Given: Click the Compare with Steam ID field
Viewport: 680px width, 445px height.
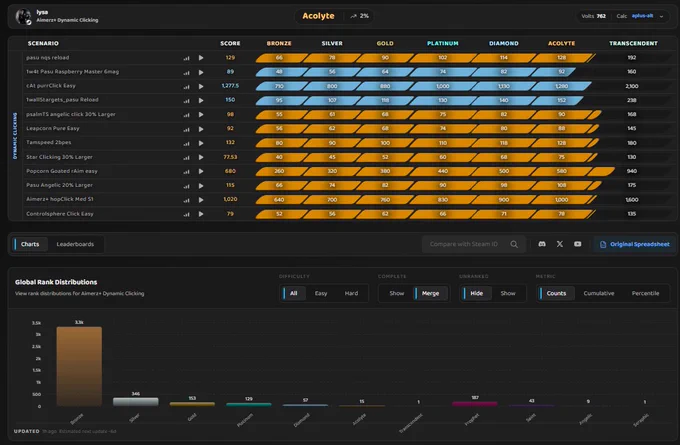Looking at the screenshot, I should pyautogui.click(x=464, y=244).
